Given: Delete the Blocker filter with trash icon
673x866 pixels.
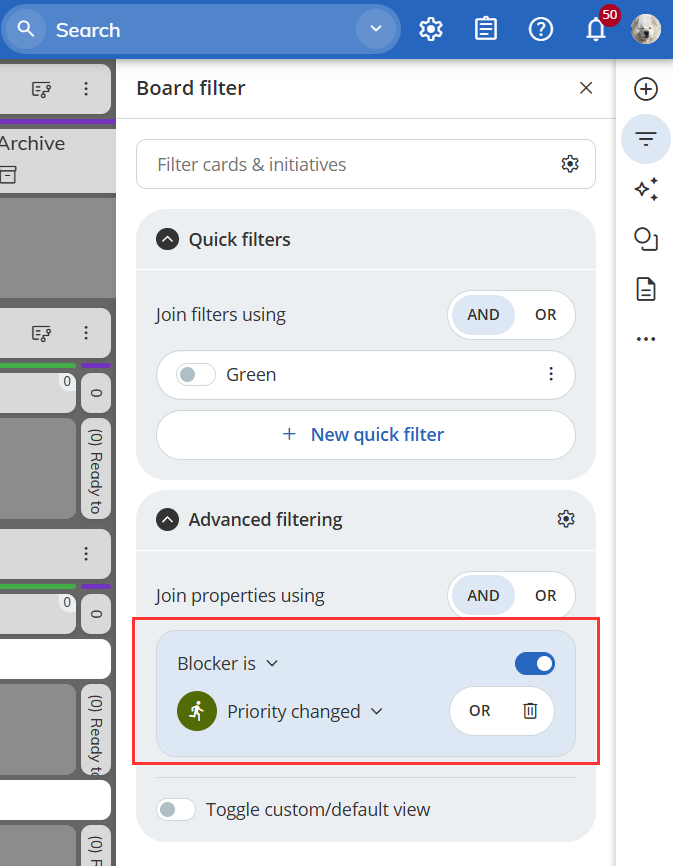Looking at the screenshot, I should coord(530,711).
